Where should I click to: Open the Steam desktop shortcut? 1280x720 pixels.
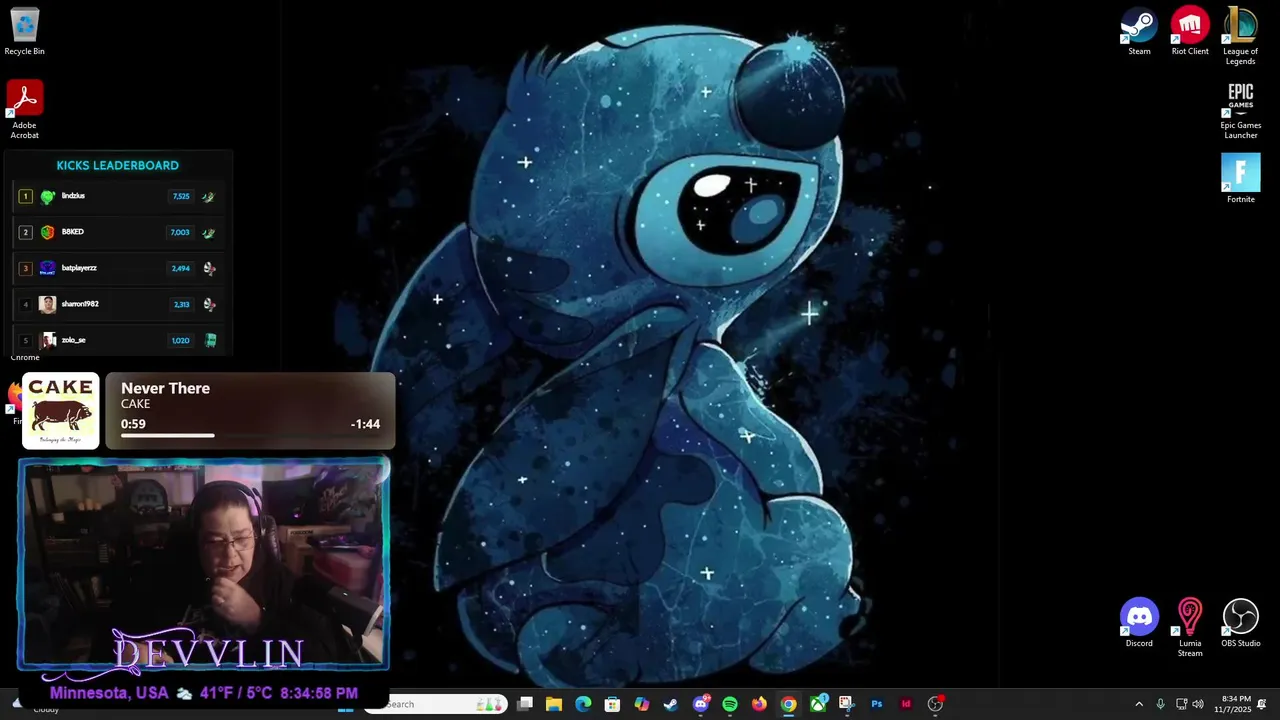[1139, 32]
